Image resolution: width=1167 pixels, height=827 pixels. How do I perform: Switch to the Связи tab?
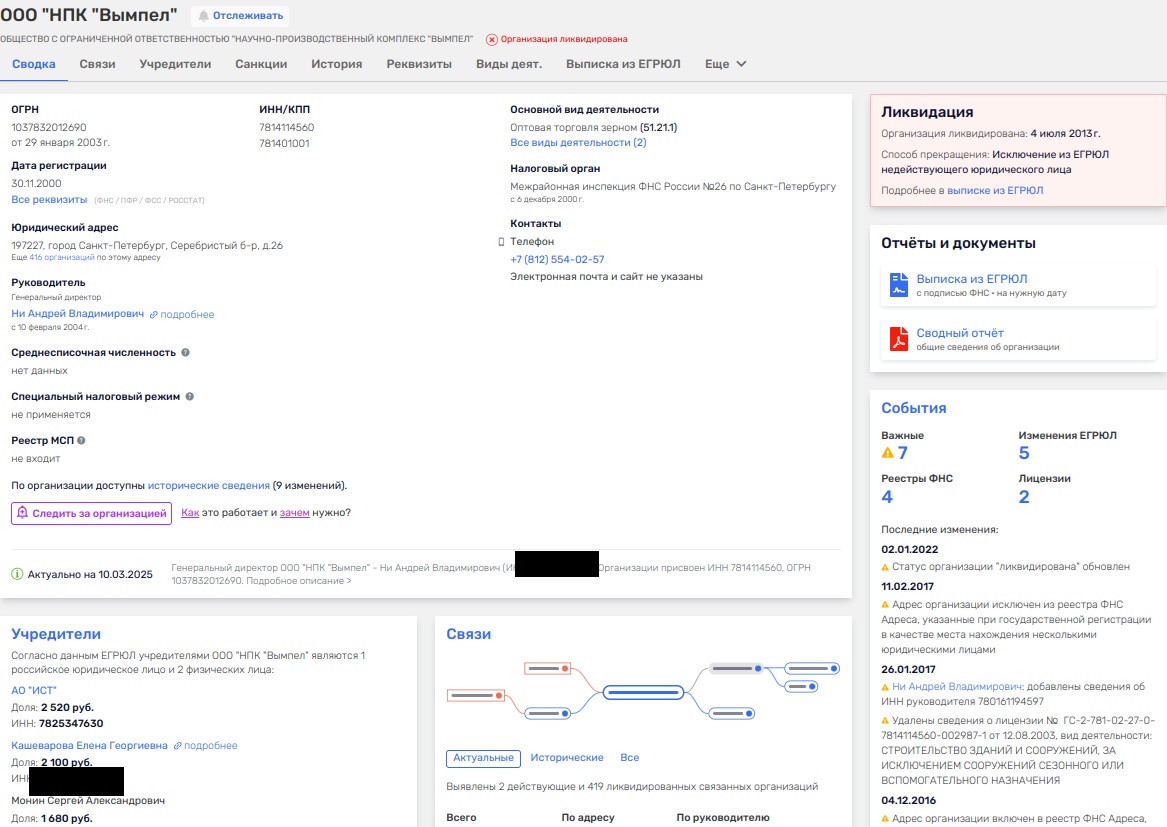(97, 64)
